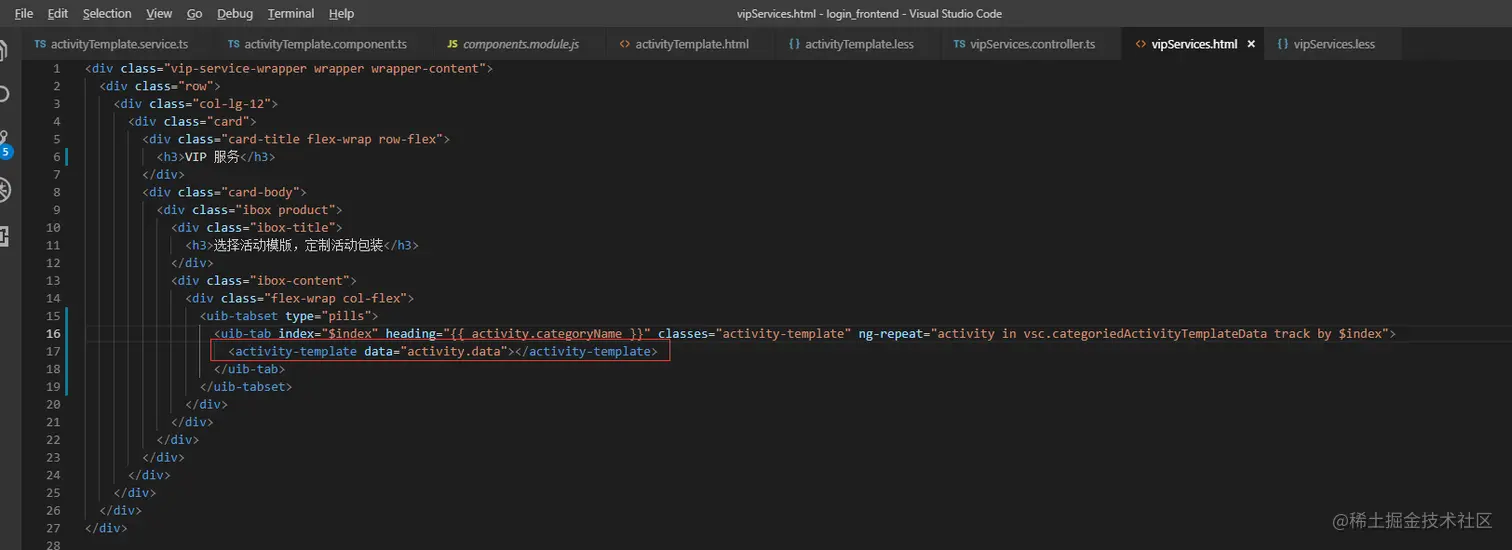Click HTML icon of vipServices.html tab

1141,44
